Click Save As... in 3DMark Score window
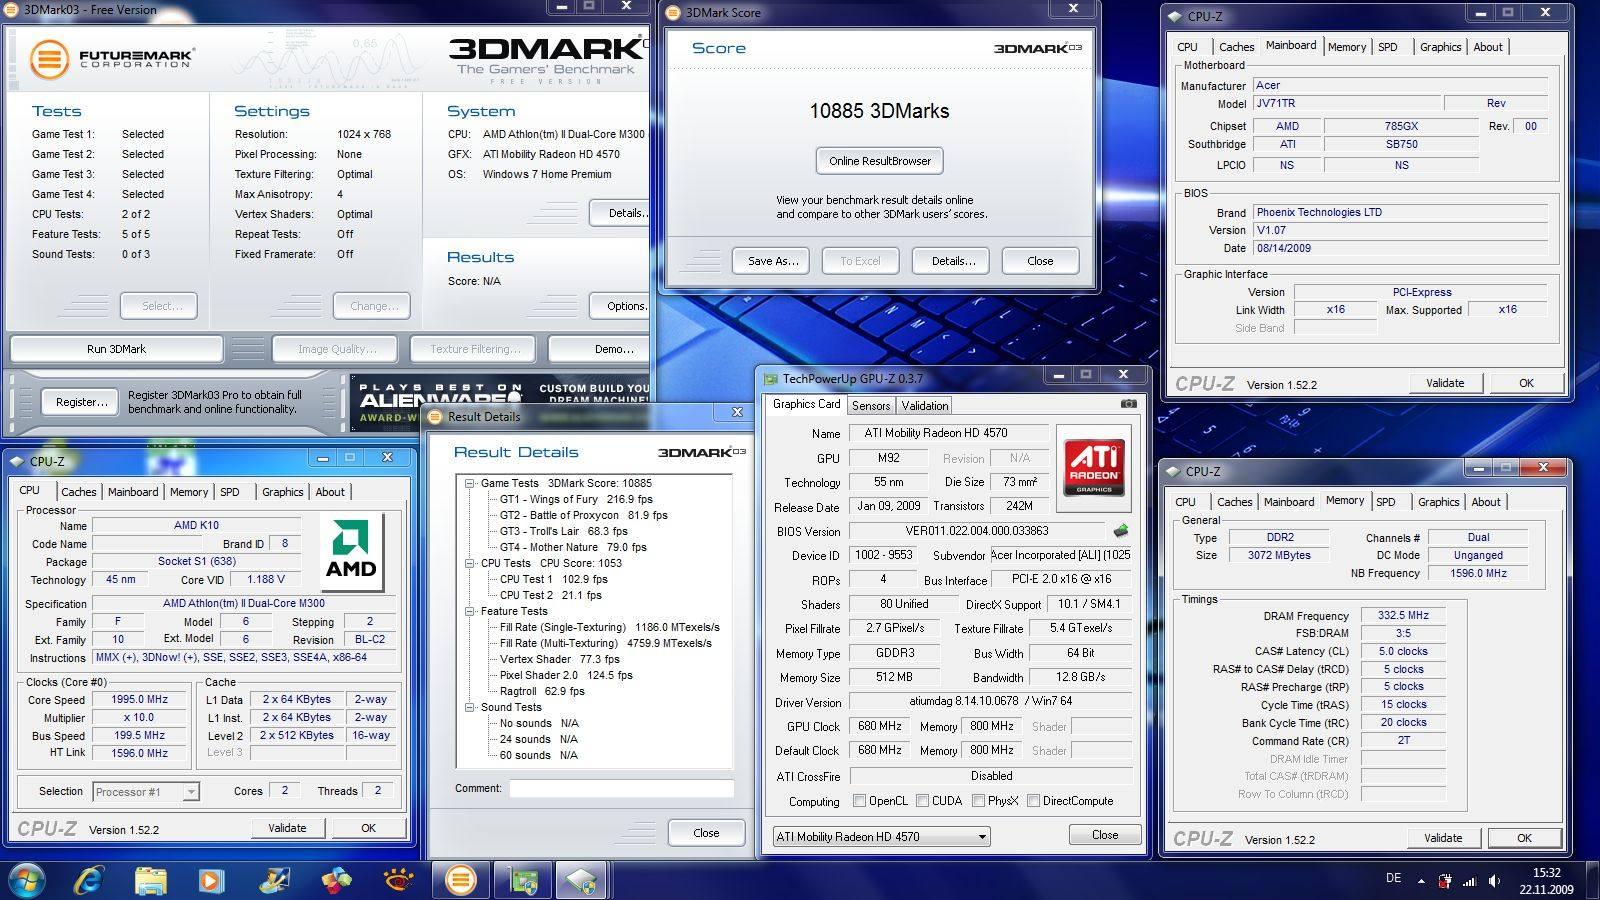 (772, 261)
